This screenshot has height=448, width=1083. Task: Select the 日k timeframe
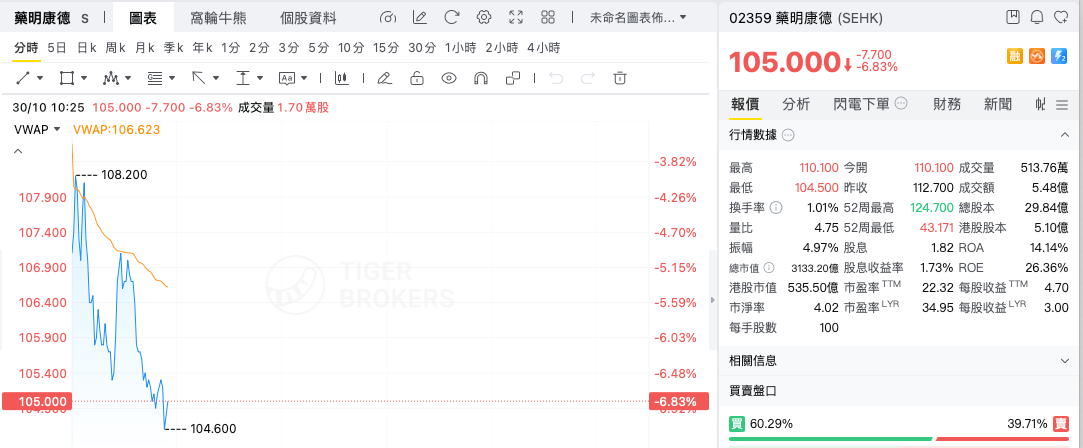click(x=87, y=48)
